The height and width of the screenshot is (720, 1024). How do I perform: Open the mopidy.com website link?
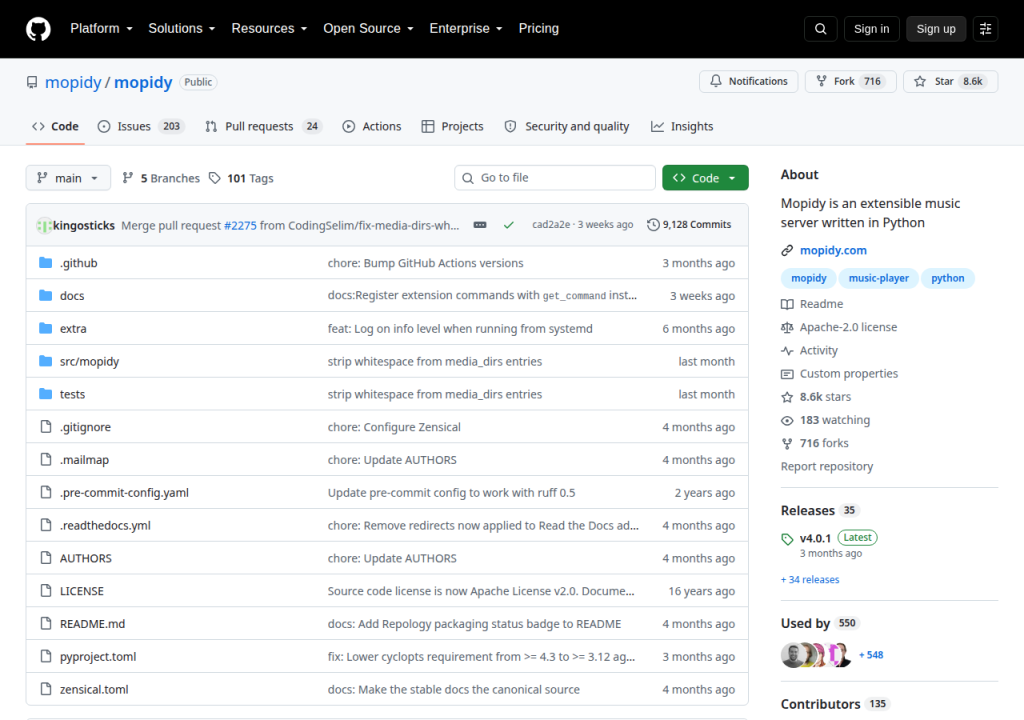tap(833, 250)
